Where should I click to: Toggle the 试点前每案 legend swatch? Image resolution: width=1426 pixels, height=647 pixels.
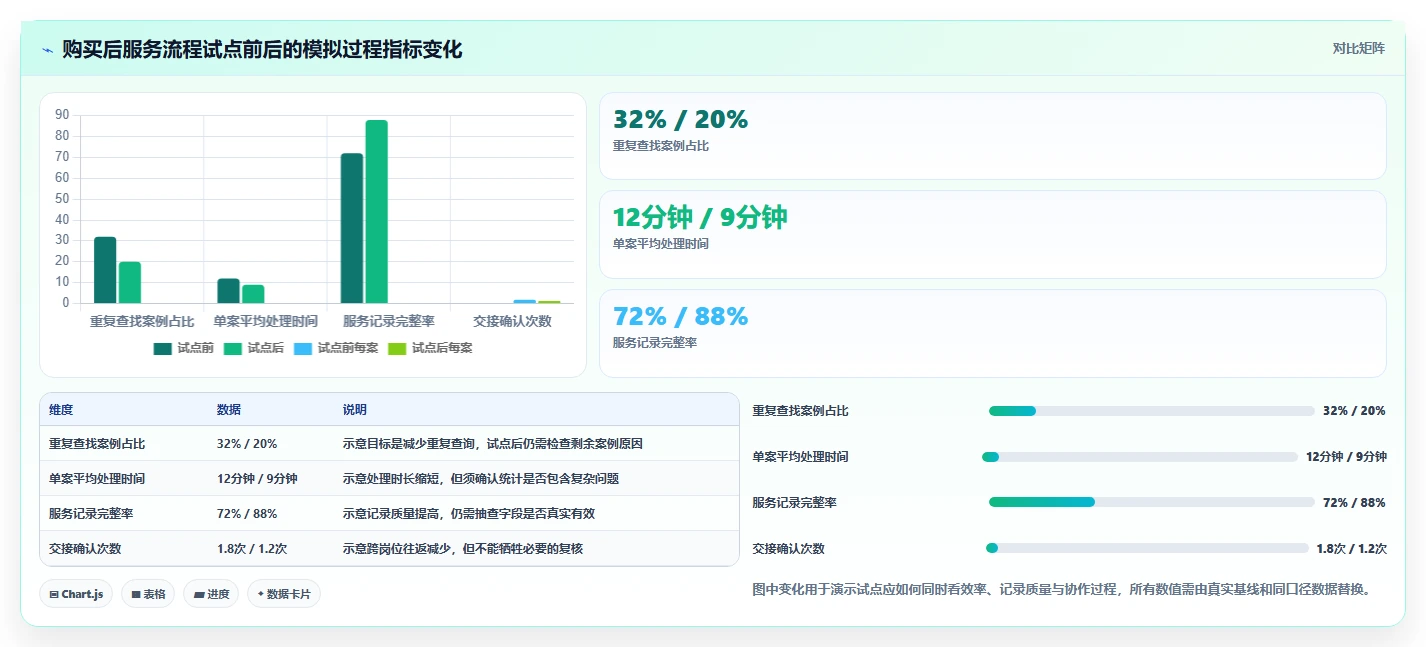pyautogui.click(x=303, y=348)
